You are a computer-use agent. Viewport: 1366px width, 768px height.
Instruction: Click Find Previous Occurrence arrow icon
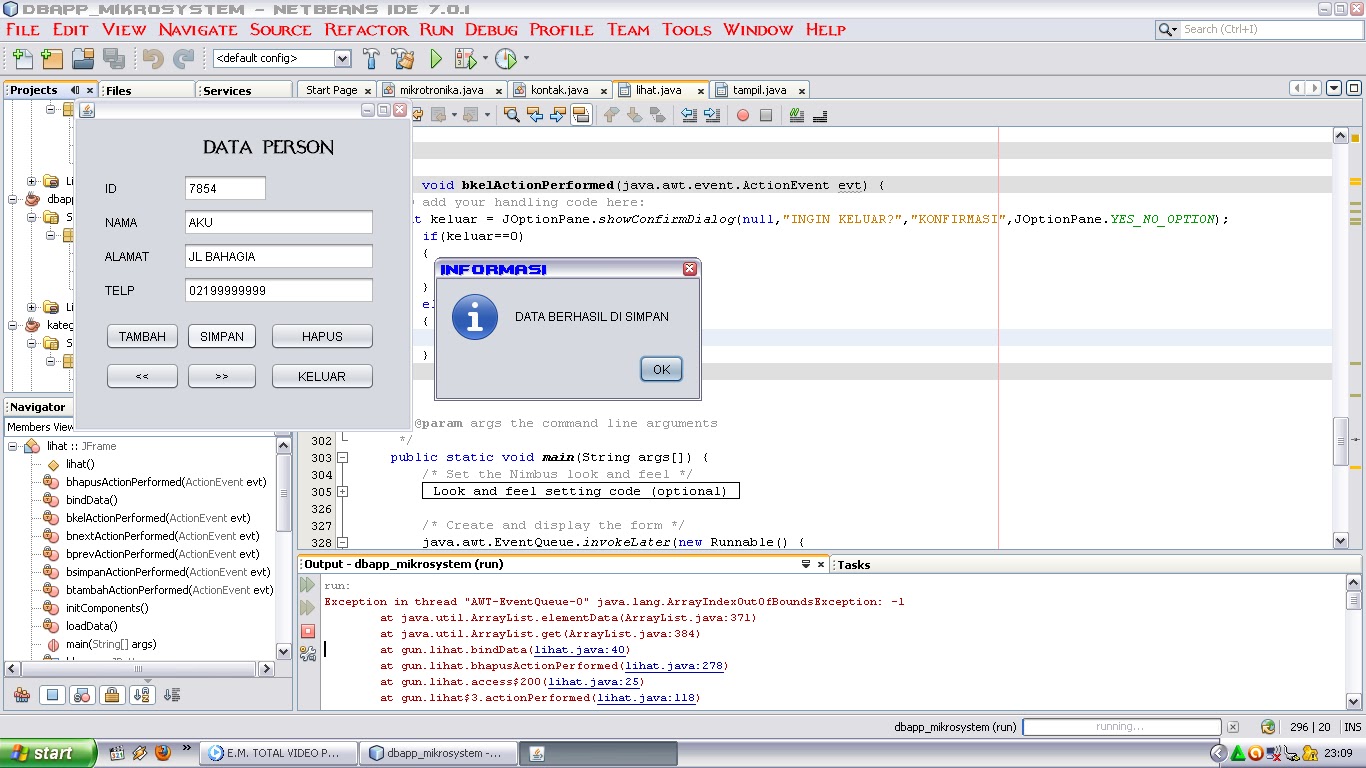point(535,115)
